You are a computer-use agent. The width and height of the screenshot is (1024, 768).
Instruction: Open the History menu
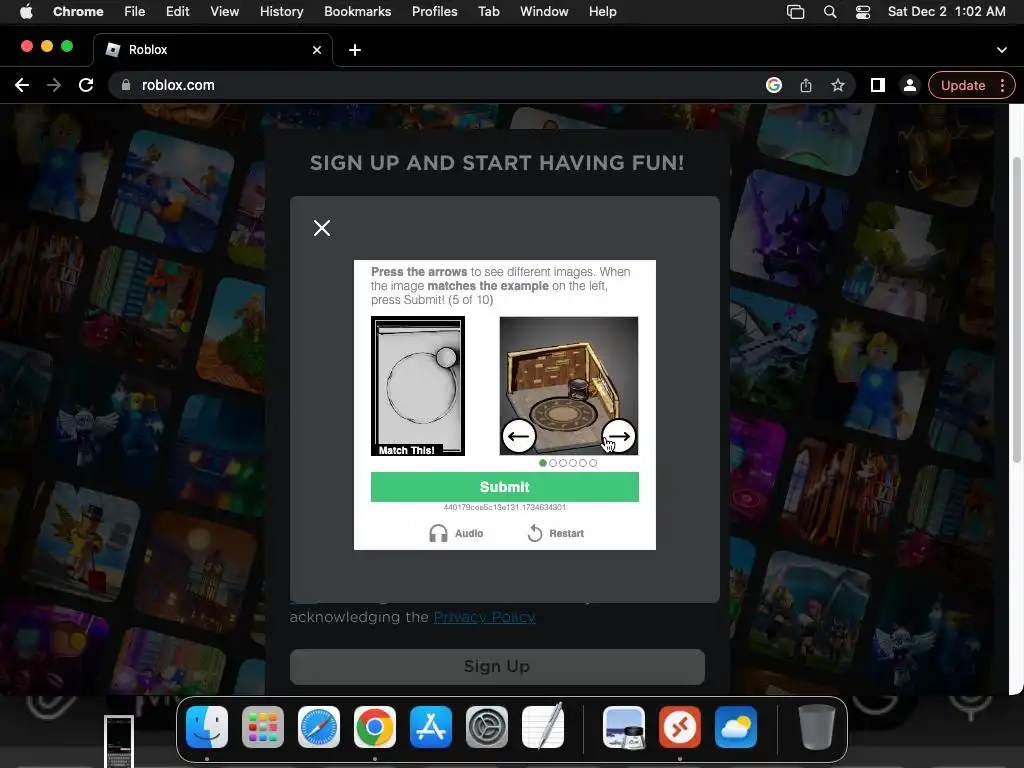[281, 12]
